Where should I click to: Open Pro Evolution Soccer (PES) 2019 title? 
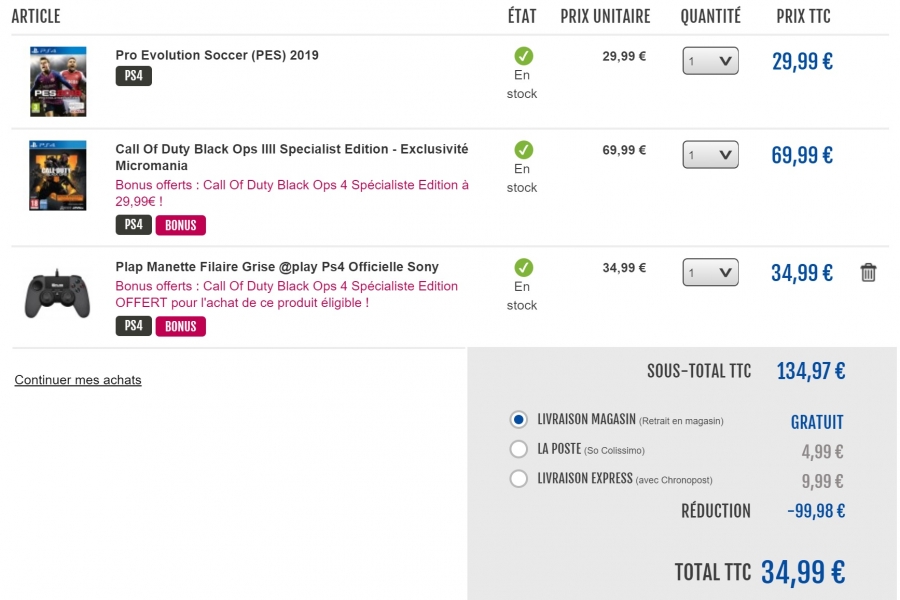[217, 55]
